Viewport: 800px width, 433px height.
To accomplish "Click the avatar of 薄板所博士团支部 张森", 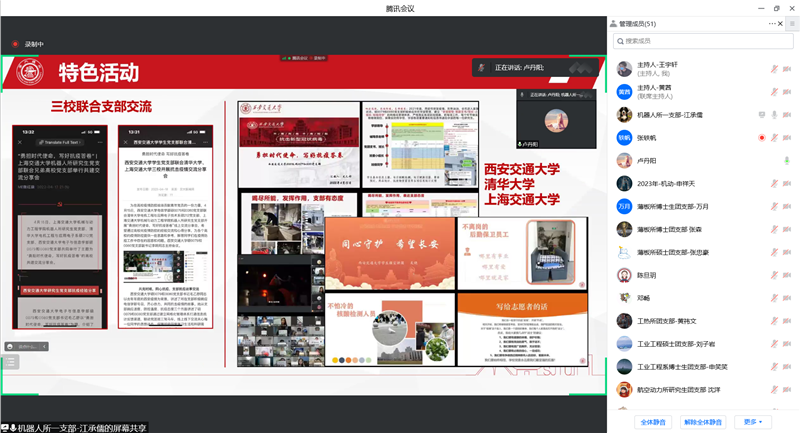I will pyautogui.click(x=624, y=230).
